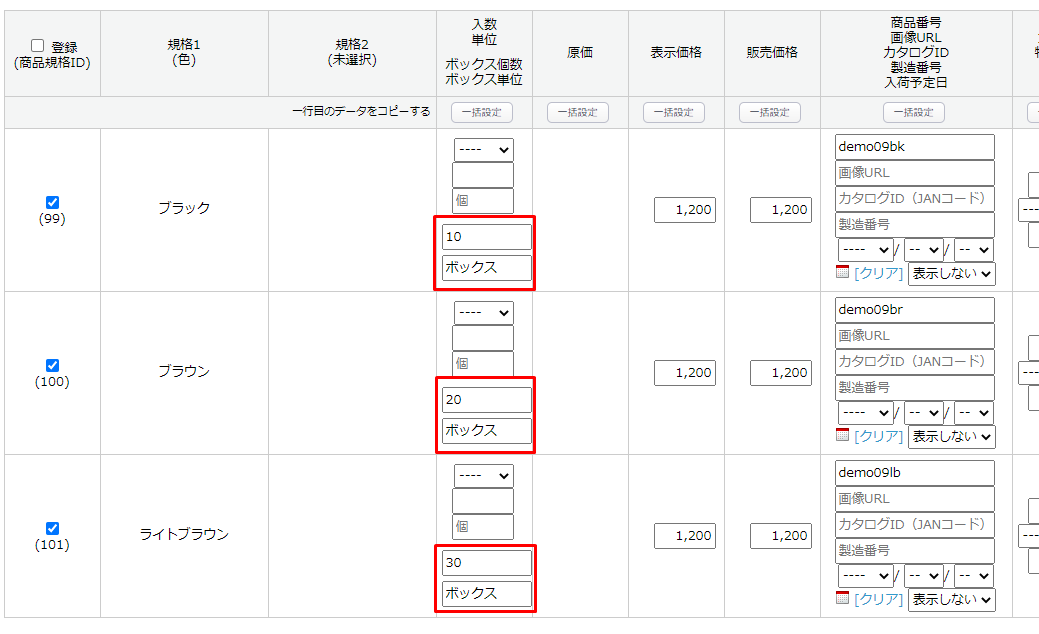Uncheck the ブラウン (100) row checkbox

pos(52,365)
